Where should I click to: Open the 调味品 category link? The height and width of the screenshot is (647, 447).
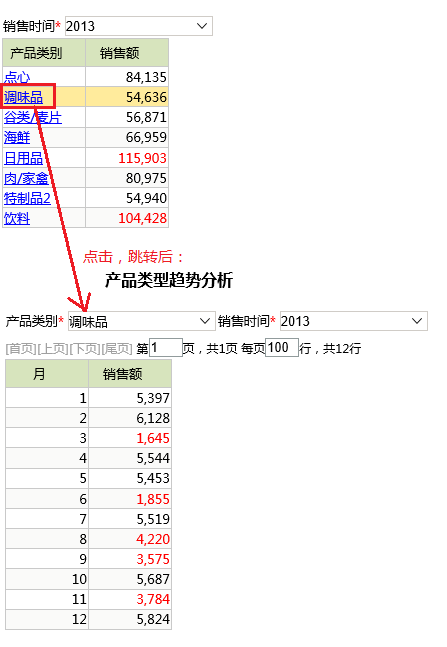pos(24,97)
